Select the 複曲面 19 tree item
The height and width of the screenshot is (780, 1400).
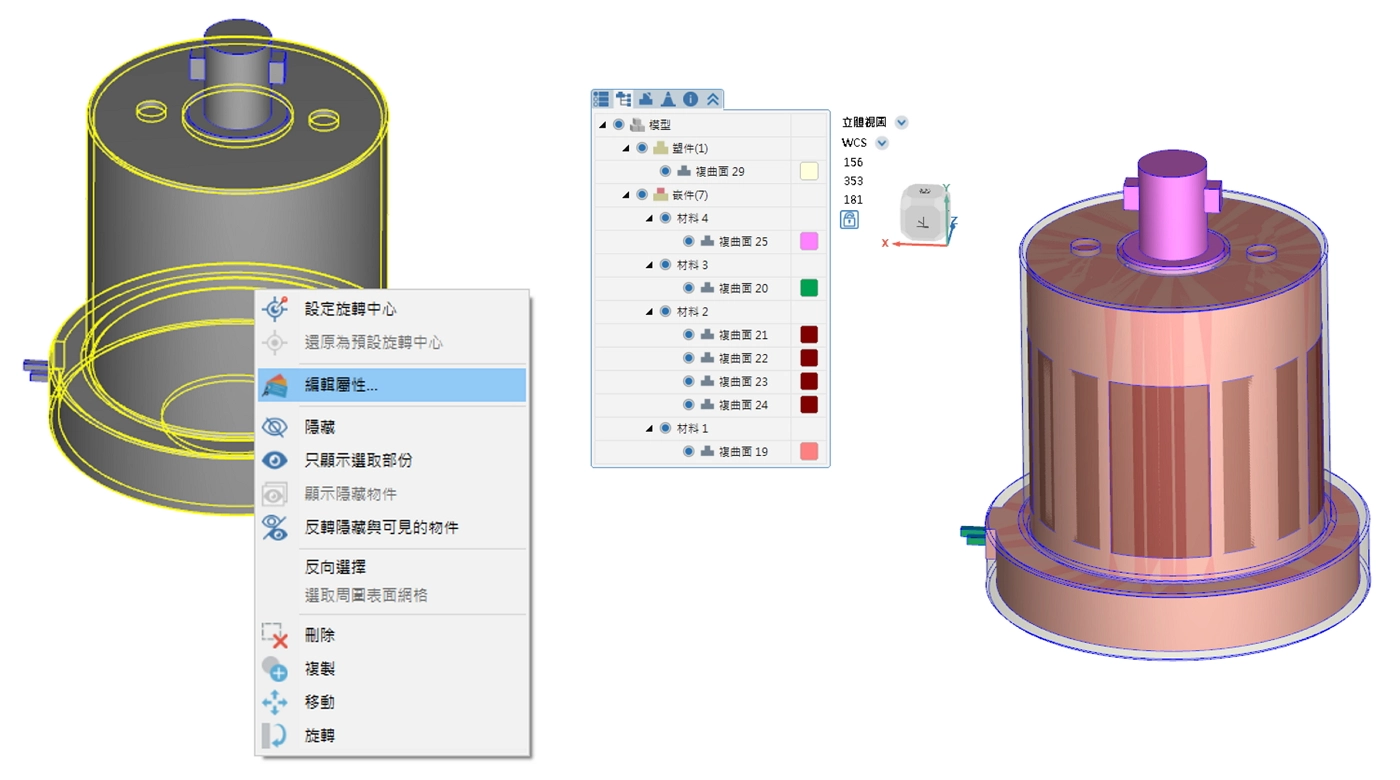[743, 452]
